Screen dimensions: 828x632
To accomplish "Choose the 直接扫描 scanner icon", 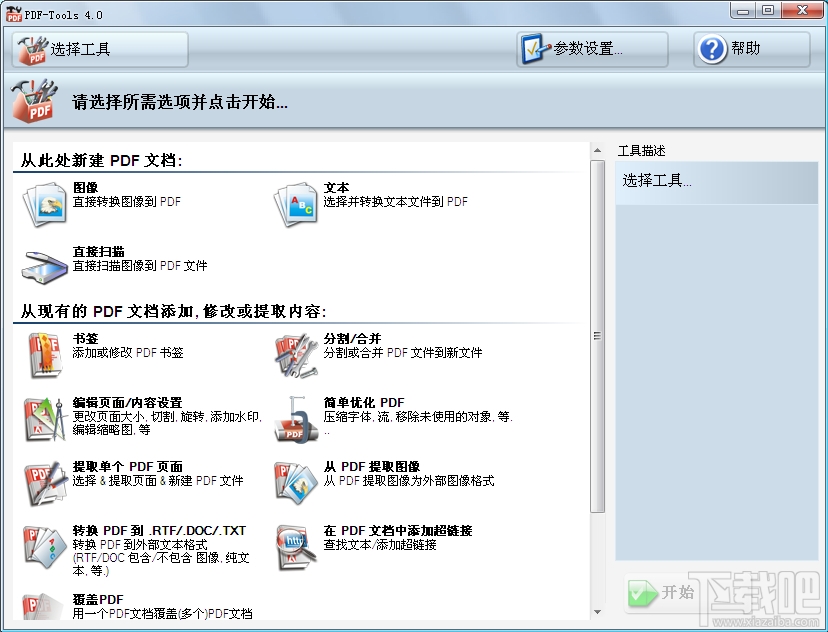I will [x=44, y=267].
